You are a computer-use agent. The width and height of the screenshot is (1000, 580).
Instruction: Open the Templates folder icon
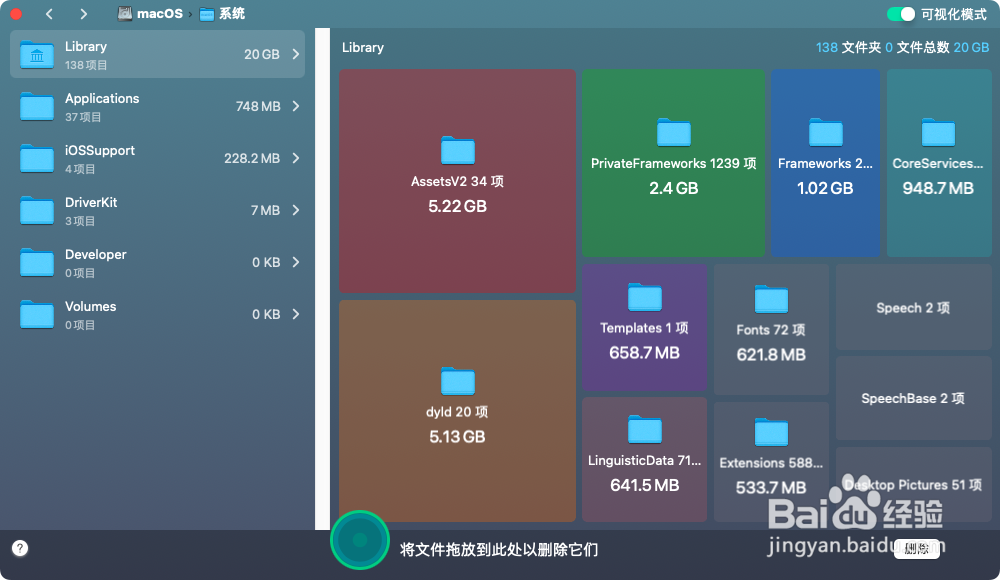[643, 298]
